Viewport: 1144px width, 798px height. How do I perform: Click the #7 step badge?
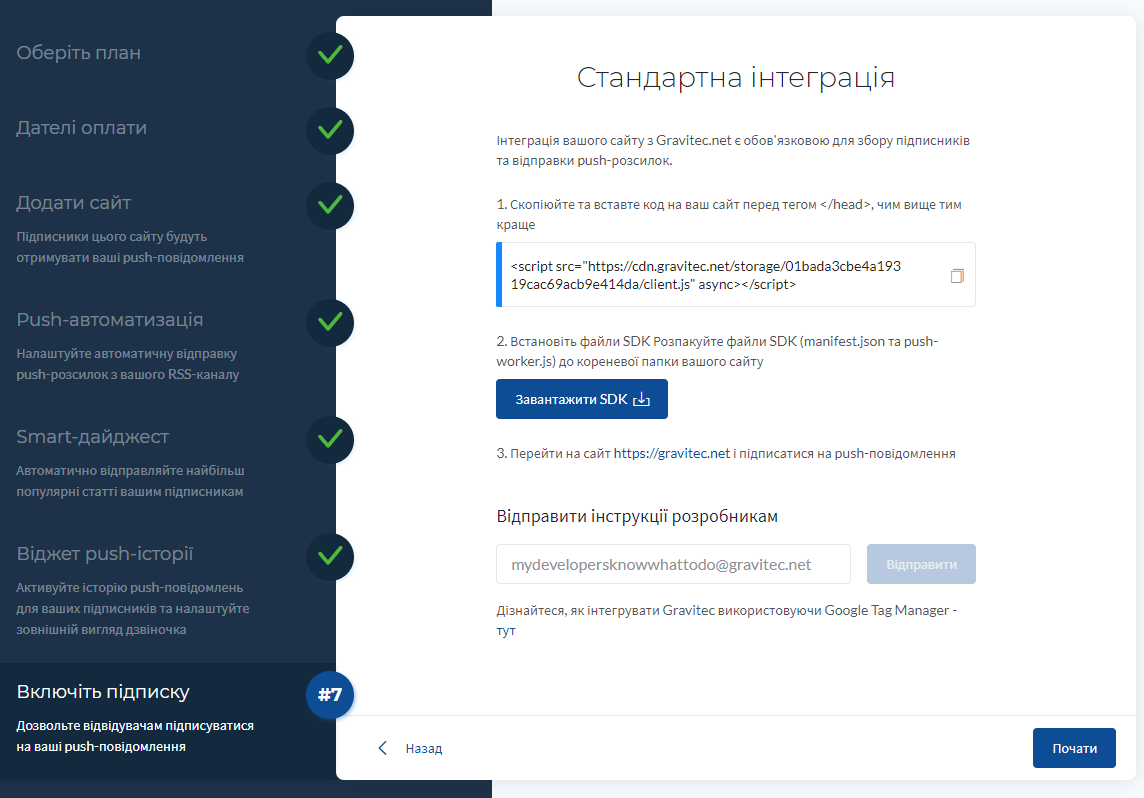coord(331,695)
